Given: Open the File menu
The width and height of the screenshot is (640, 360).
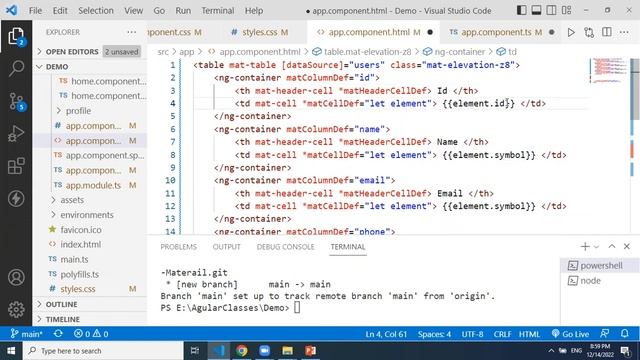Looking at the screenshot, I should (x=35, y=11).
